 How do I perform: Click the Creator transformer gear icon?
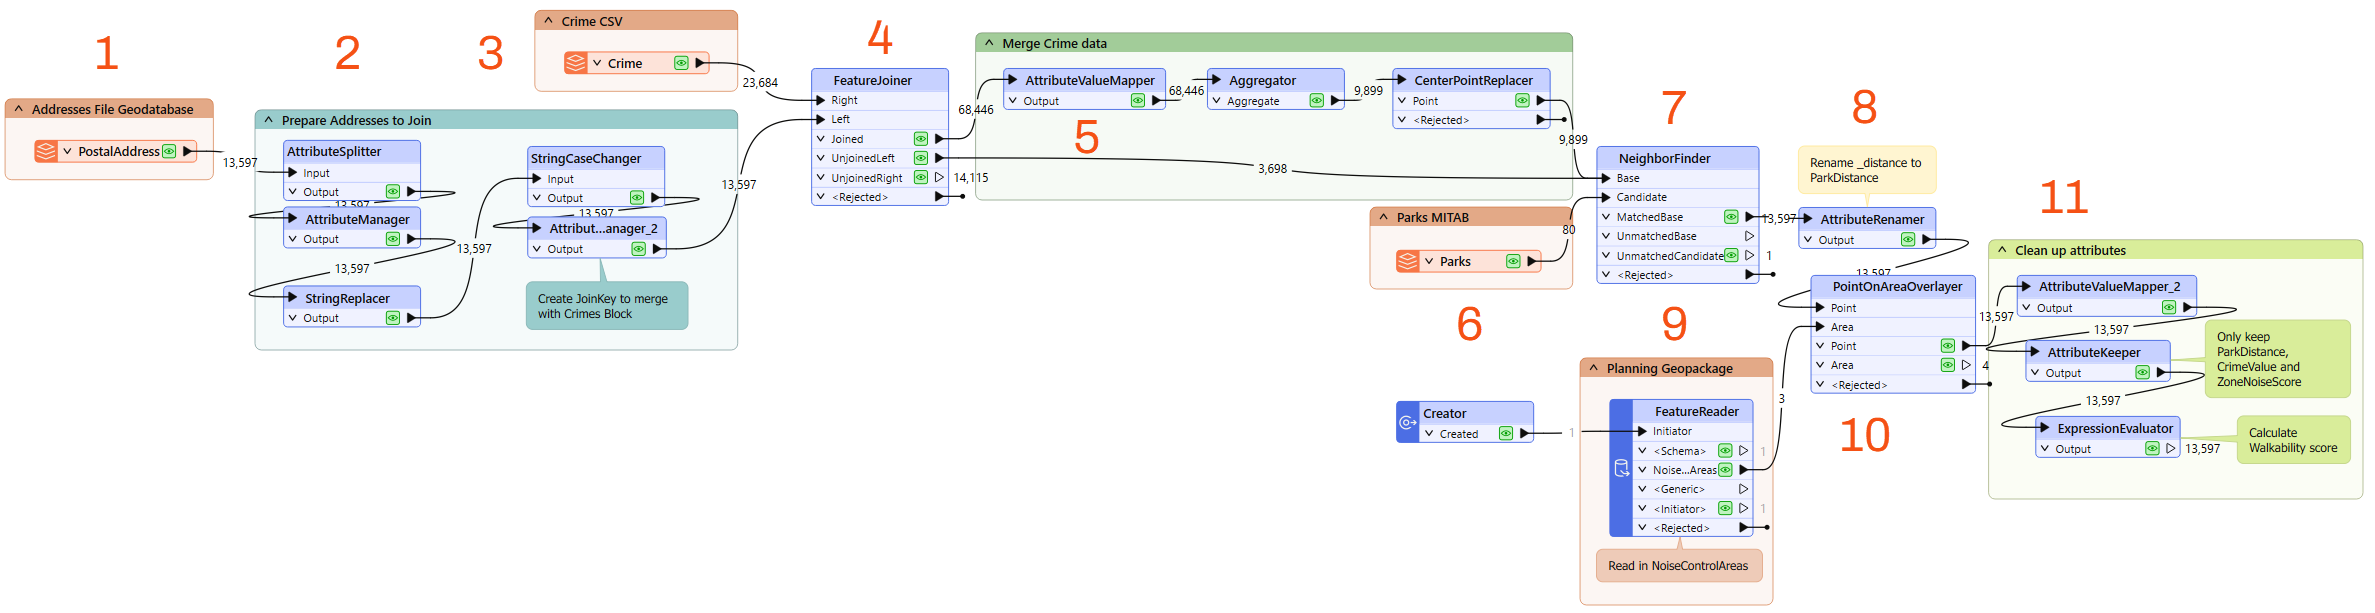click(1408, 423)
